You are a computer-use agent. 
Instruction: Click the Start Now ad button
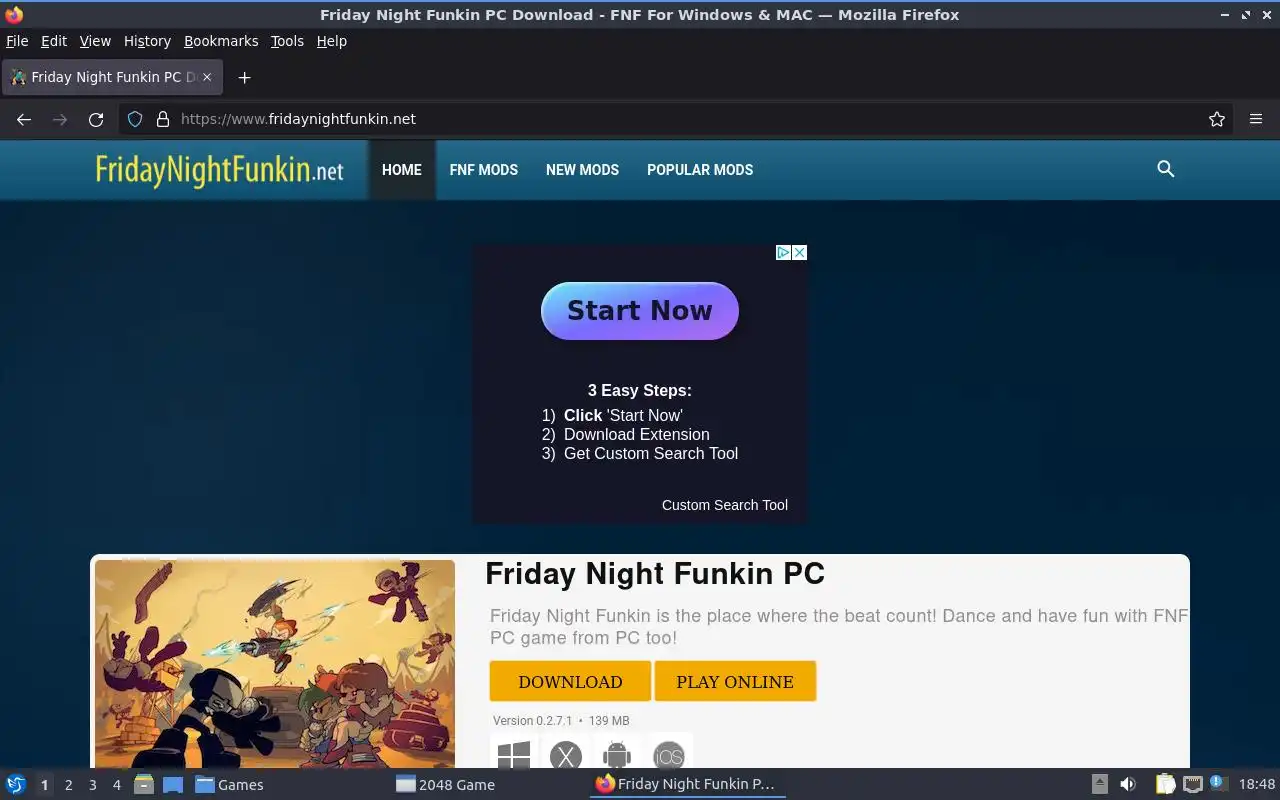(640, 311)
